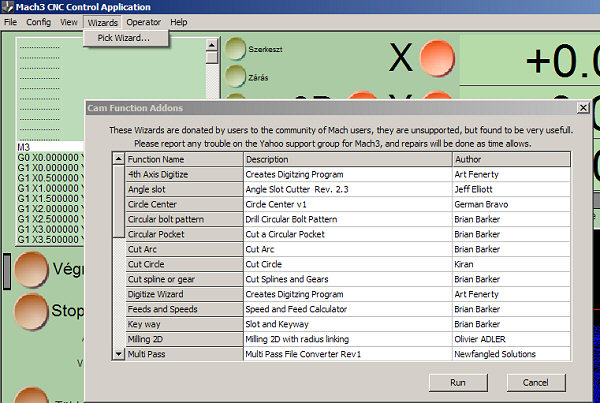600x403 pixels.
Task: Click 'Cut a Circular Pocket' description
Action: pos(347,234)
